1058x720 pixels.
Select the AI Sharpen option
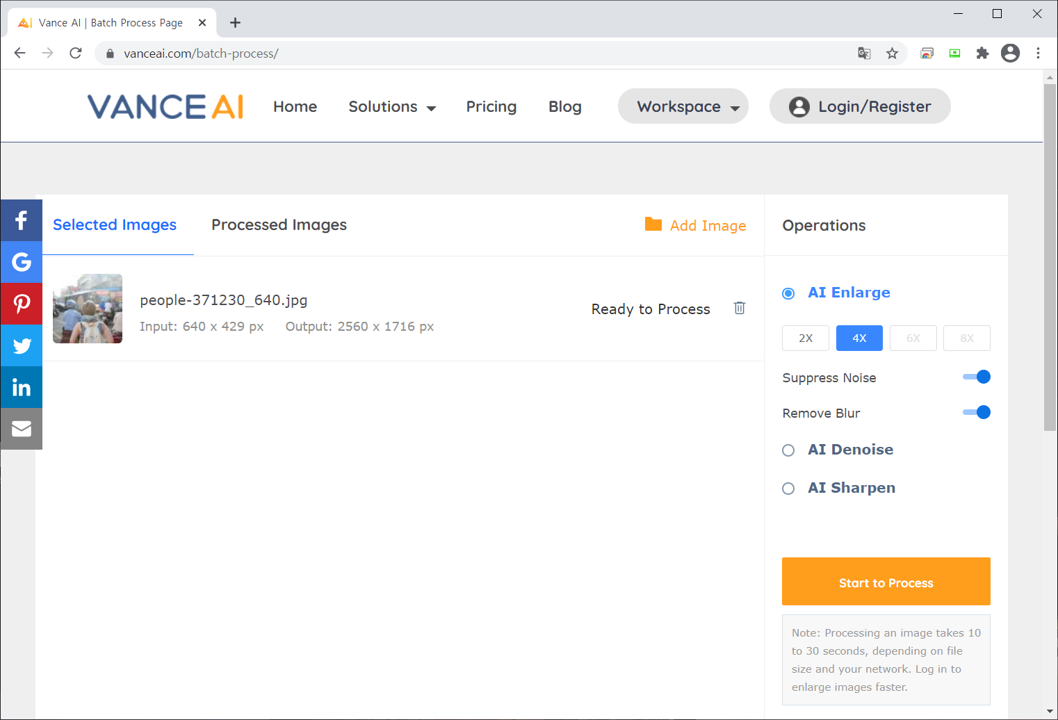click(x=788, y=489)
